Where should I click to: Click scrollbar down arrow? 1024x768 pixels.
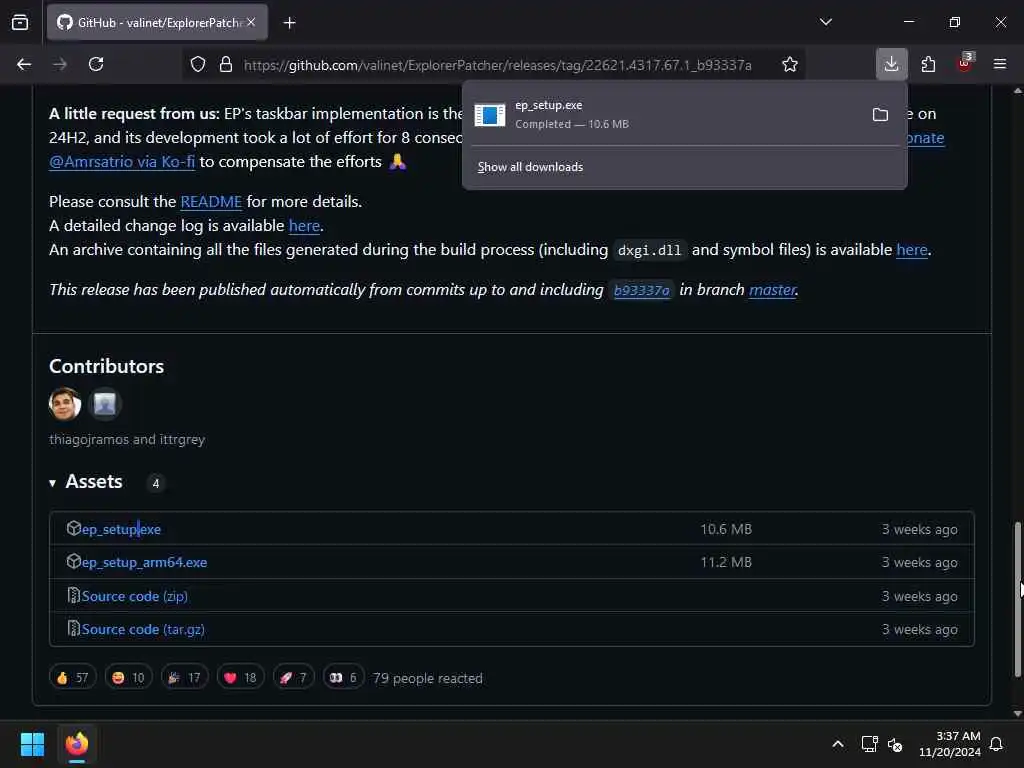point(1017,714)
